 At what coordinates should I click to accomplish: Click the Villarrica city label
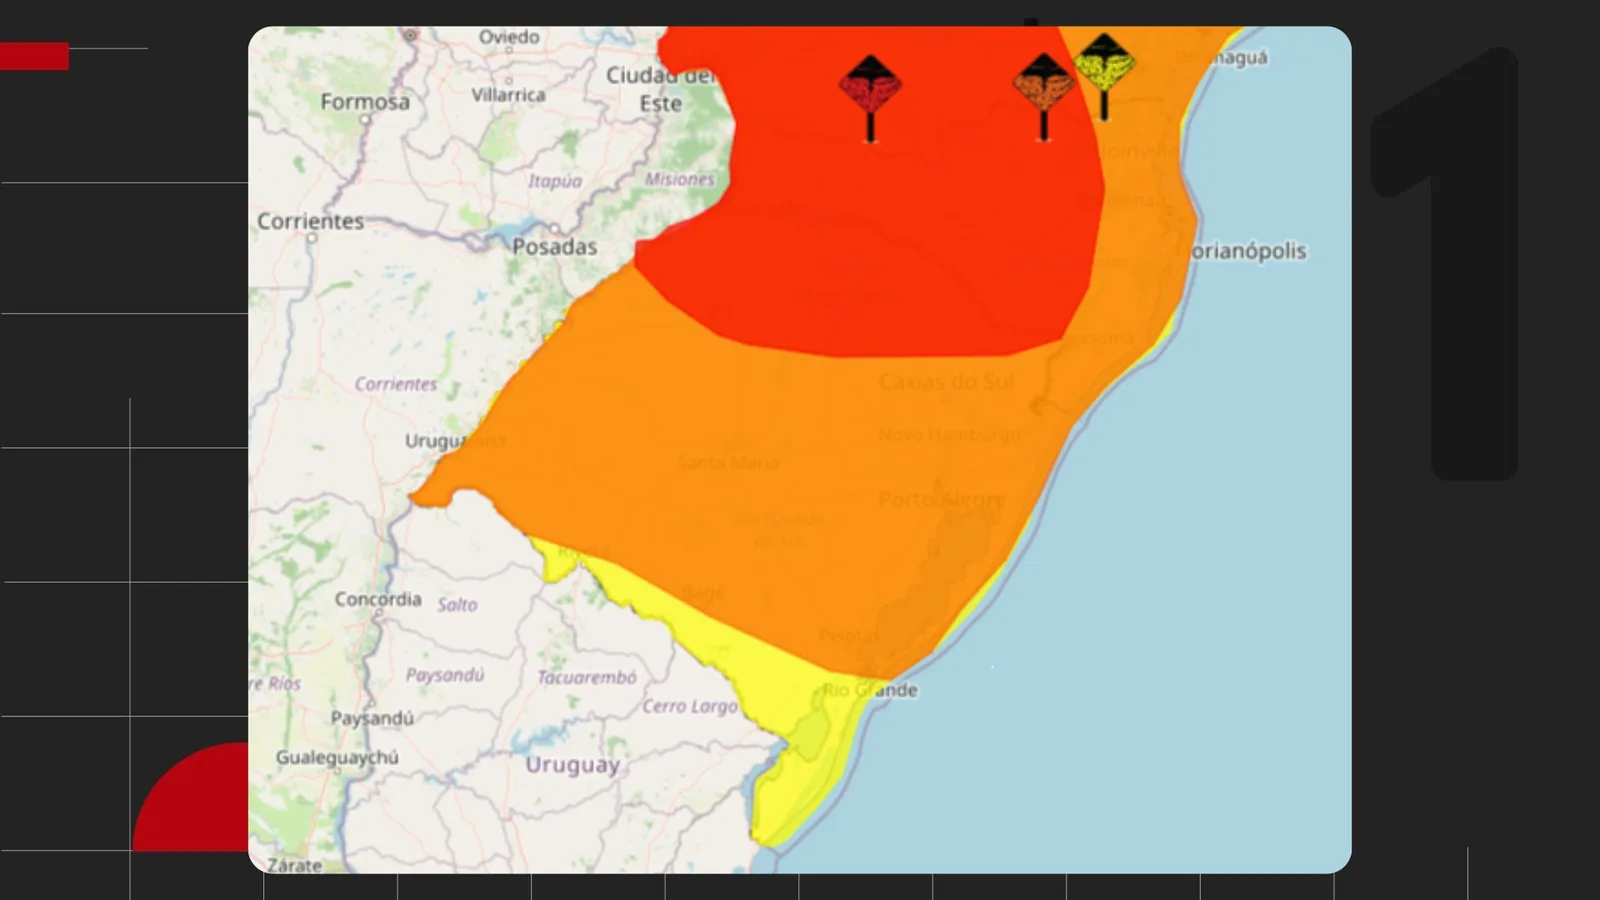(x=508, y=95)
